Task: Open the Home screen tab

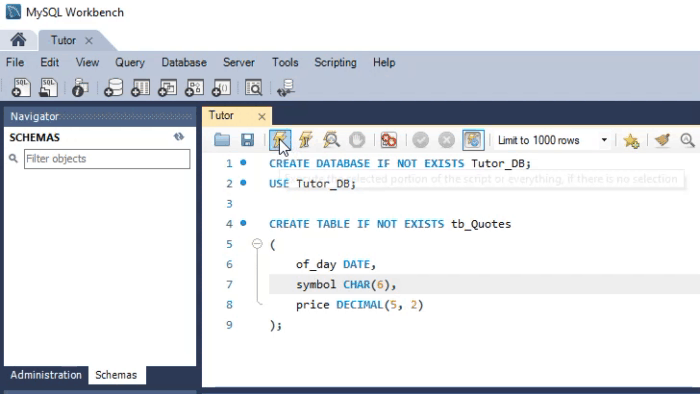Action: [x=18, y=40]
